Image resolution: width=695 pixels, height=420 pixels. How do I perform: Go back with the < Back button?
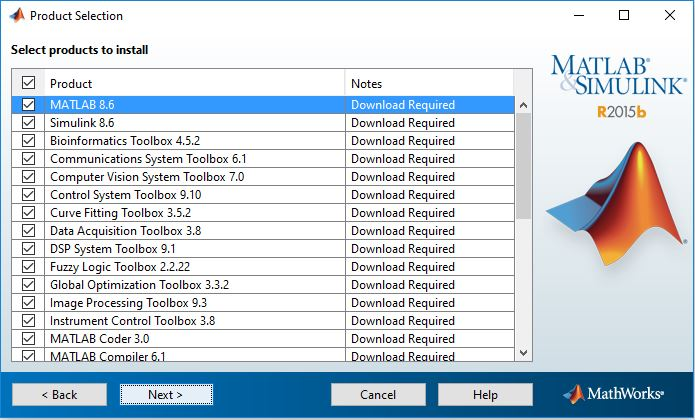pyautogui.click(x=59, y=394)
